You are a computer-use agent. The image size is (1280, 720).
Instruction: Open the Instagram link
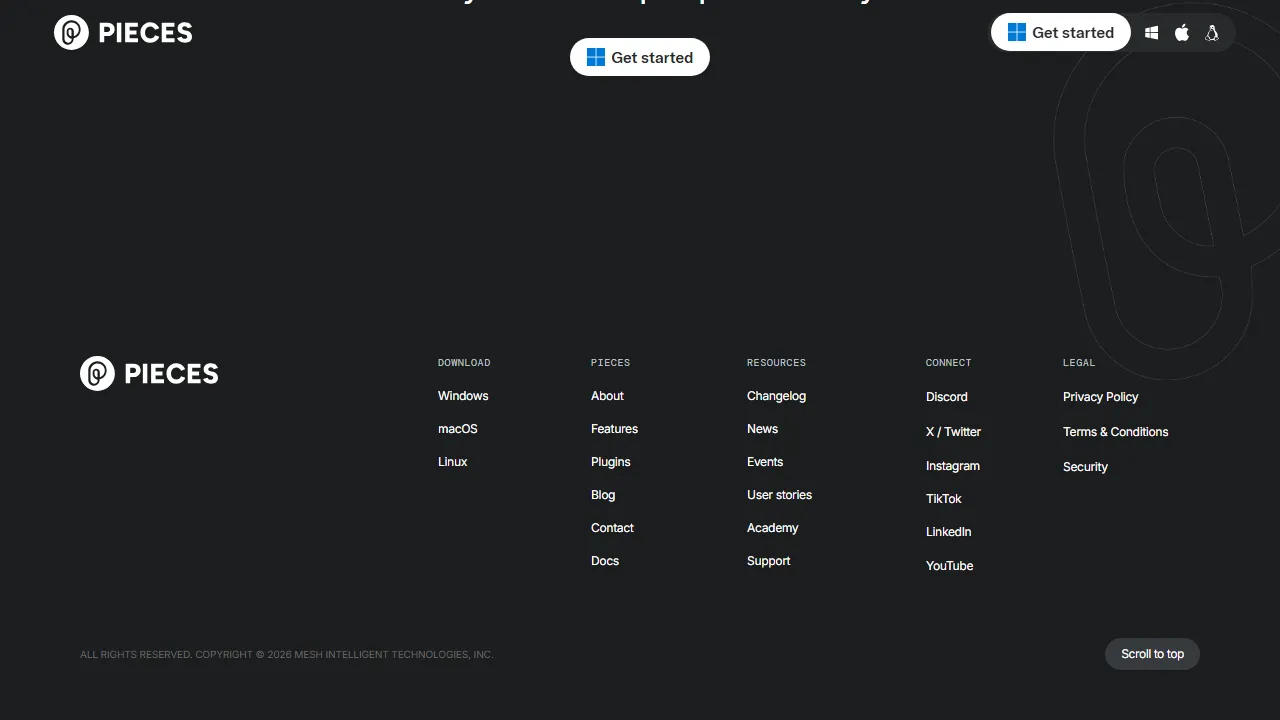pyautogui.click(x=952, y=466)
